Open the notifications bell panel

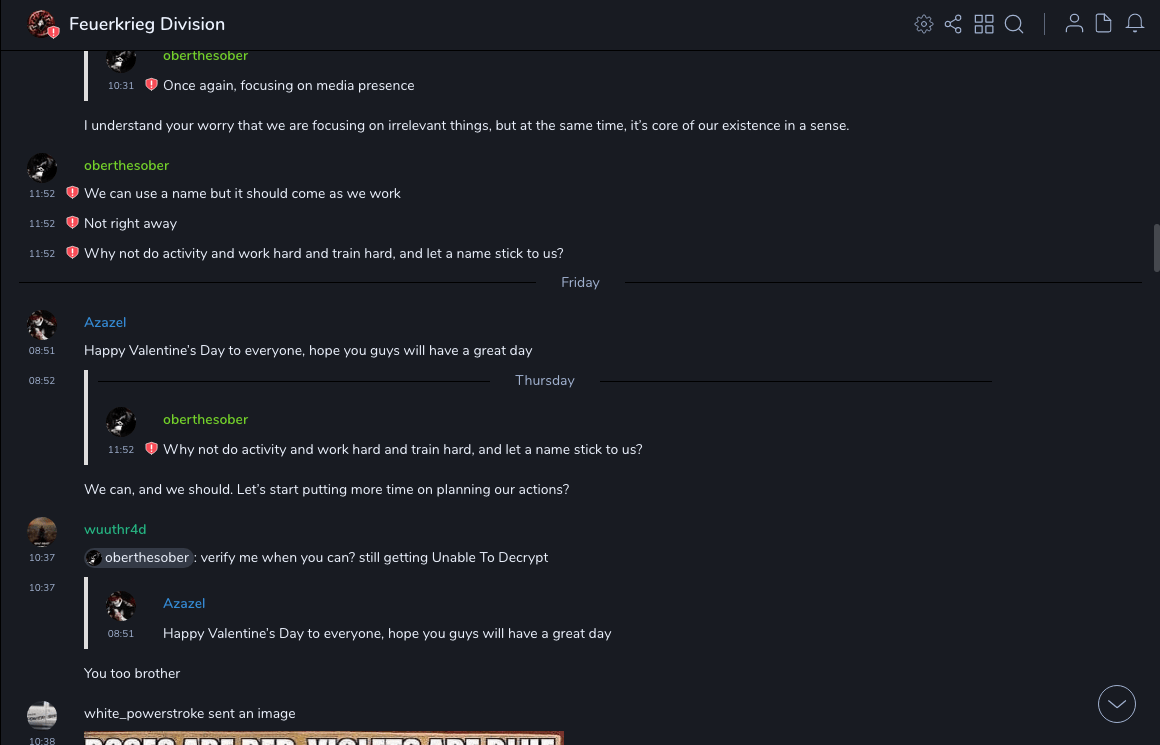coord(1135,24)
